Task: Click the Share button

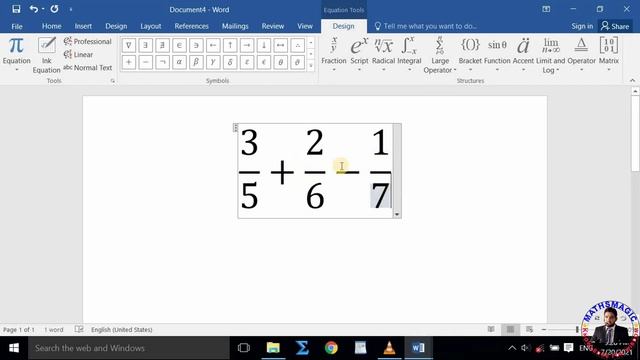Action: [615, 26]
